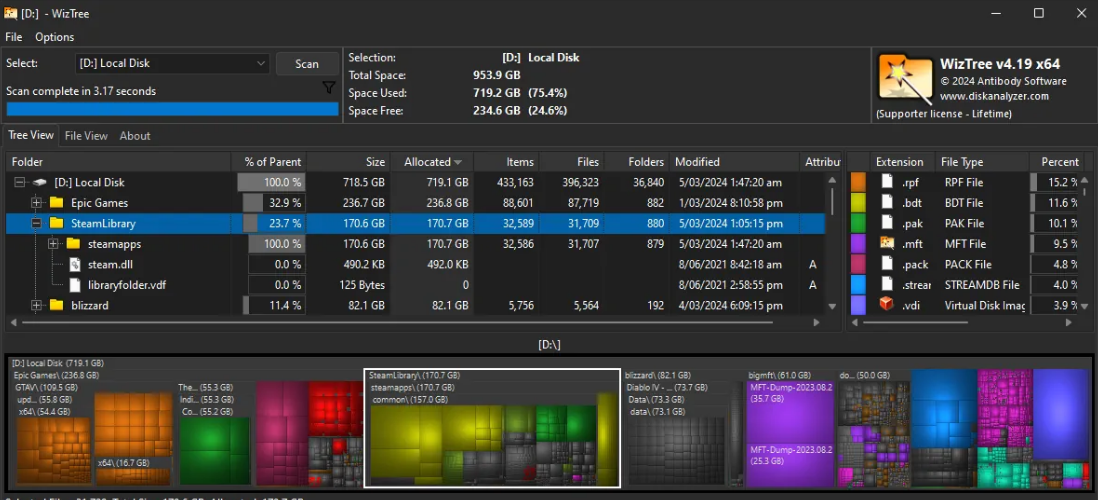
Task: Click the SteamLibrary folder icon
Action: 57,223
